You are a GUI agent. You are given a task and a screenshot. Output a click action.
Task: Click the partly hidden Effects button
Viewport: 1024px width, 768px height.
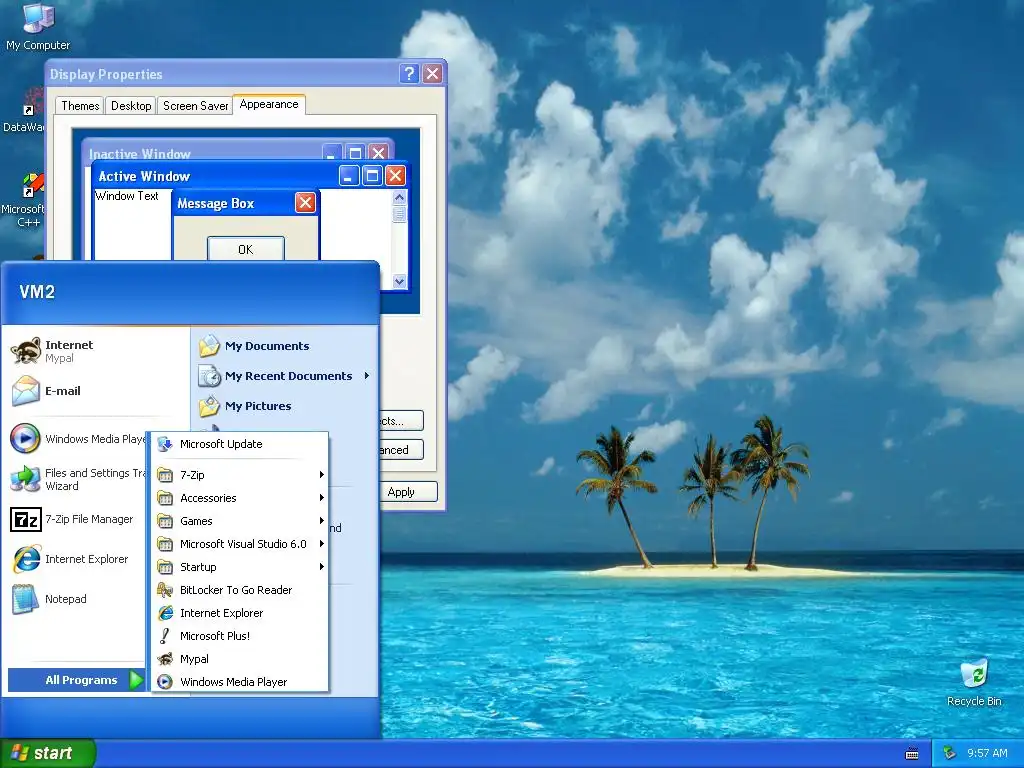coord(401,421)
